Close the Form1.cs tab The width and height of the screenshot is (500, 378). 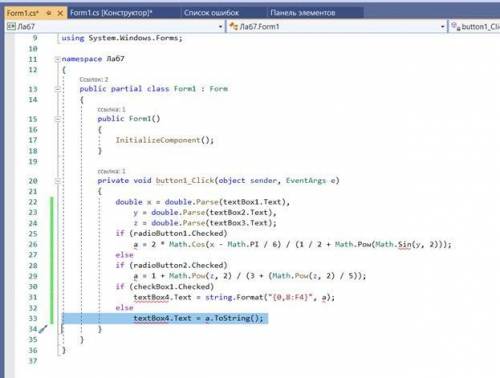(60, 13)
